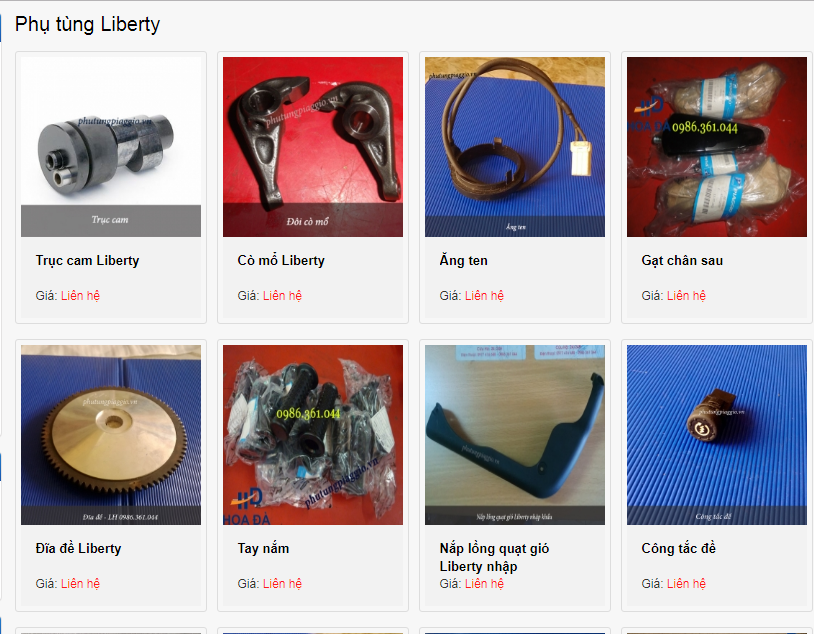
Task: Open the Ăng ten product title
Action: coord(463,260)
